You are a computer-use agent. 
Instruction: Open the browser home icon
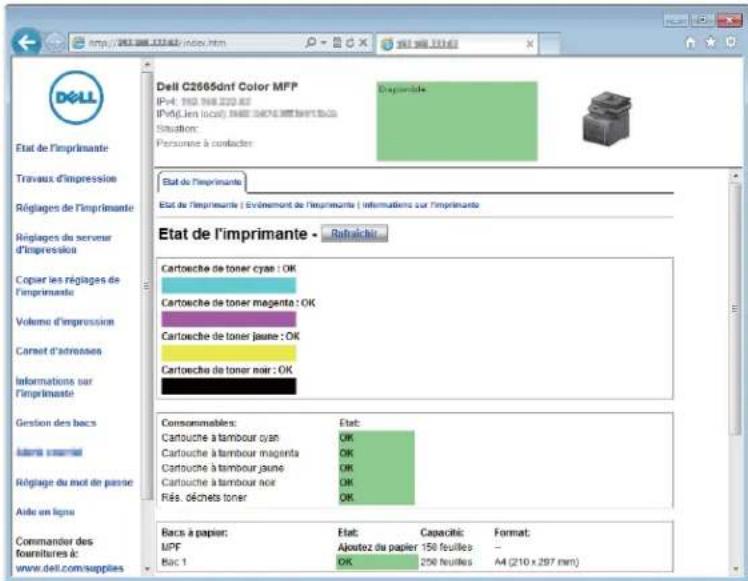690,42
